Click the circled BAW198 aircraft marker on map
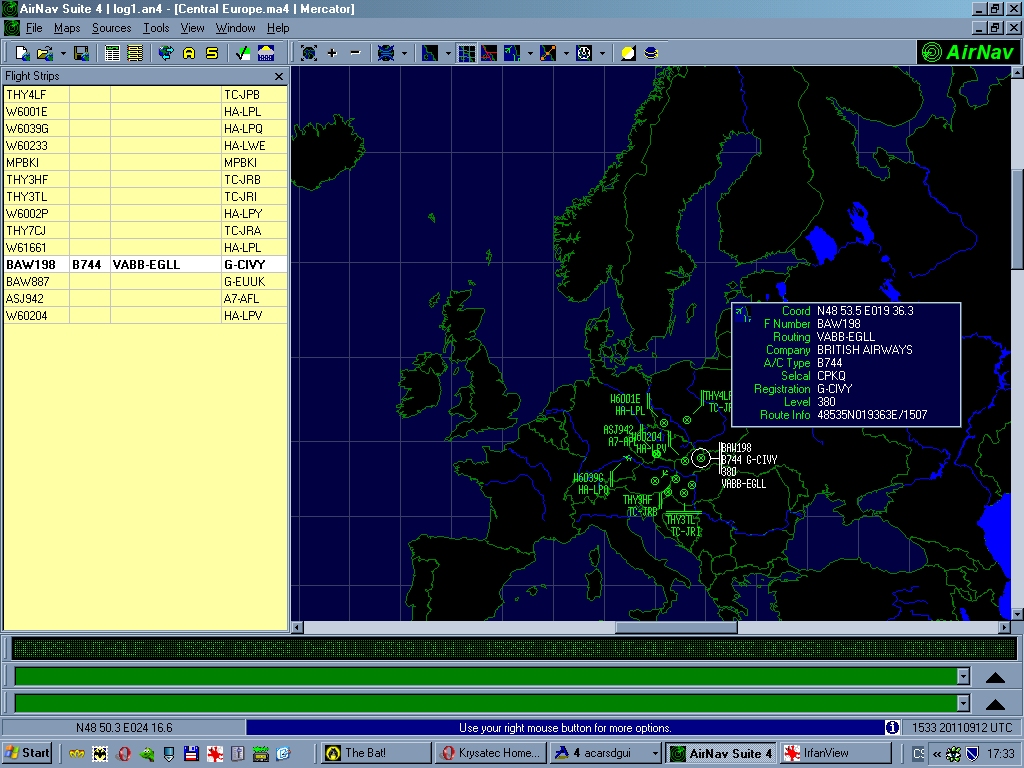 point(701,458)
